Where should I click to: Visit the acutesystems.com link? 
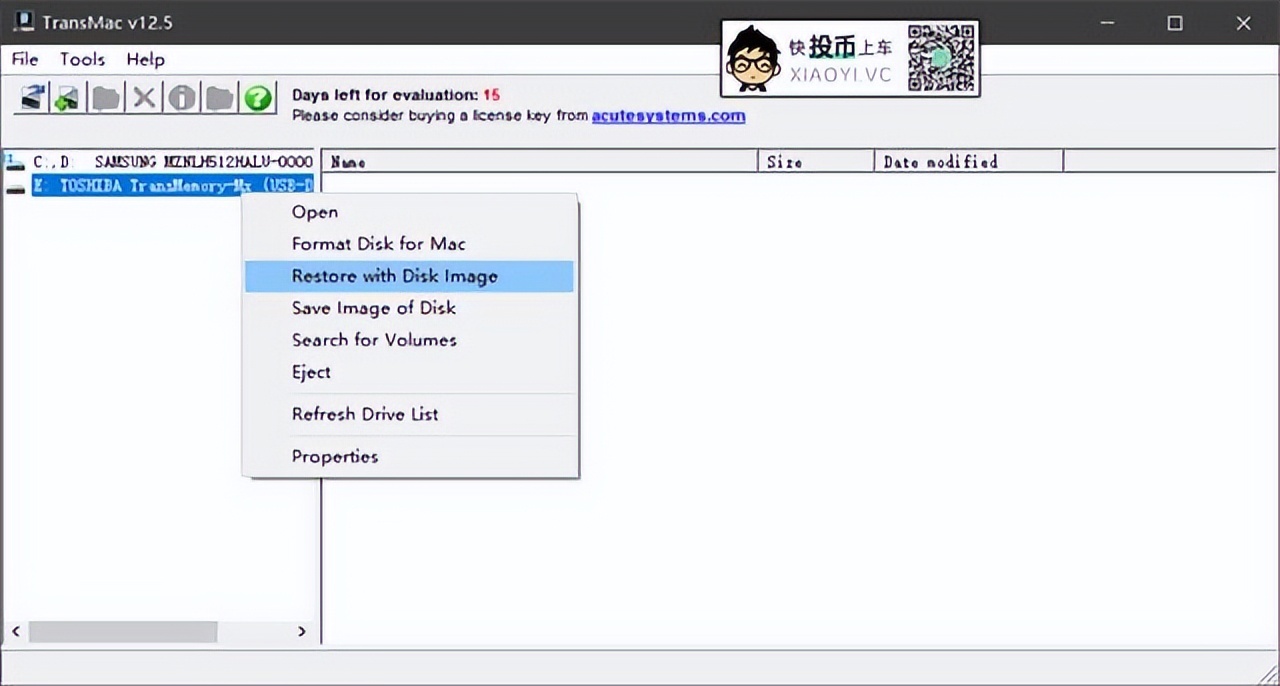(x=668, y=116)
